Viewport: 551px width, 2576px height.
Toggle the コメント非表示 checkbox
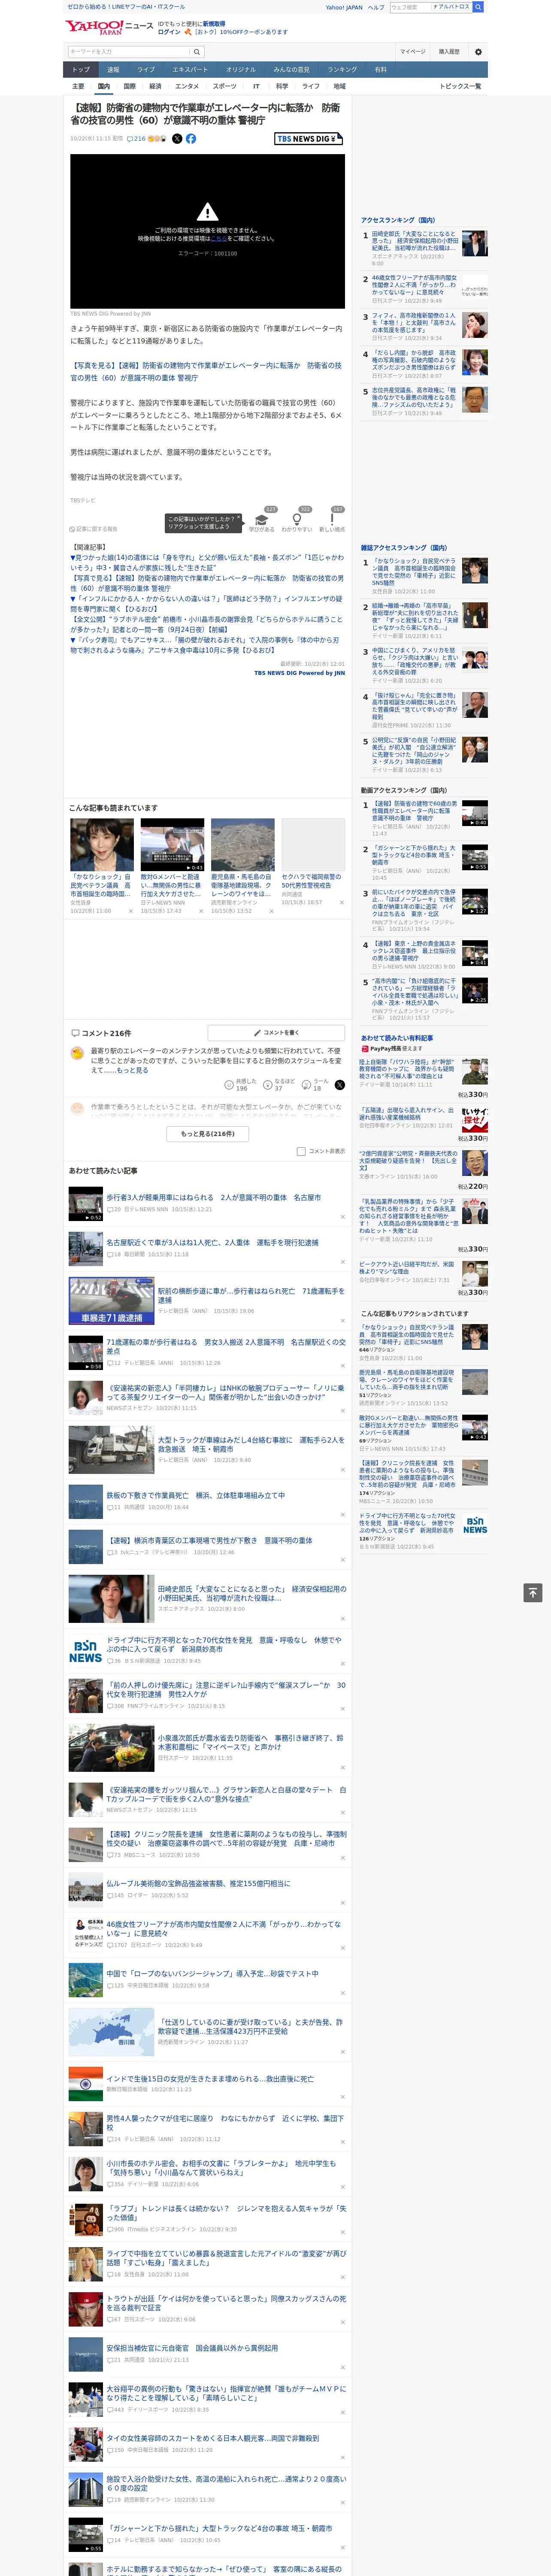(301, 1152)
